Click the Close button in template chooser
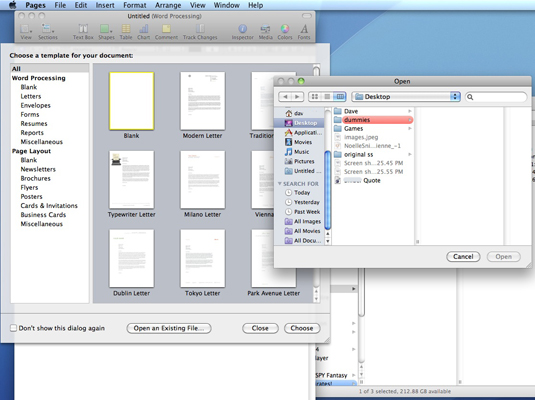Viewport: 535px width, 400px height. click(x=260, y=328)
